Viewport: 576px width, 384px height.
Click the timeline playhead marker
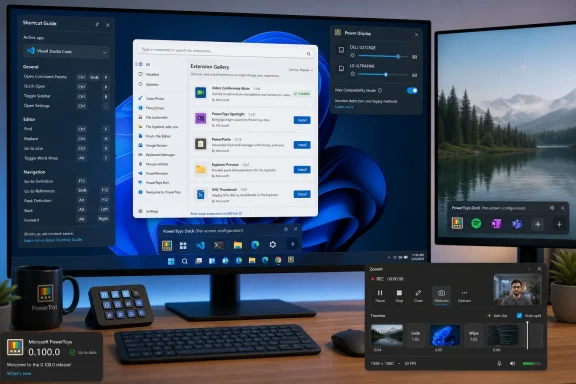tap(528, 335)
